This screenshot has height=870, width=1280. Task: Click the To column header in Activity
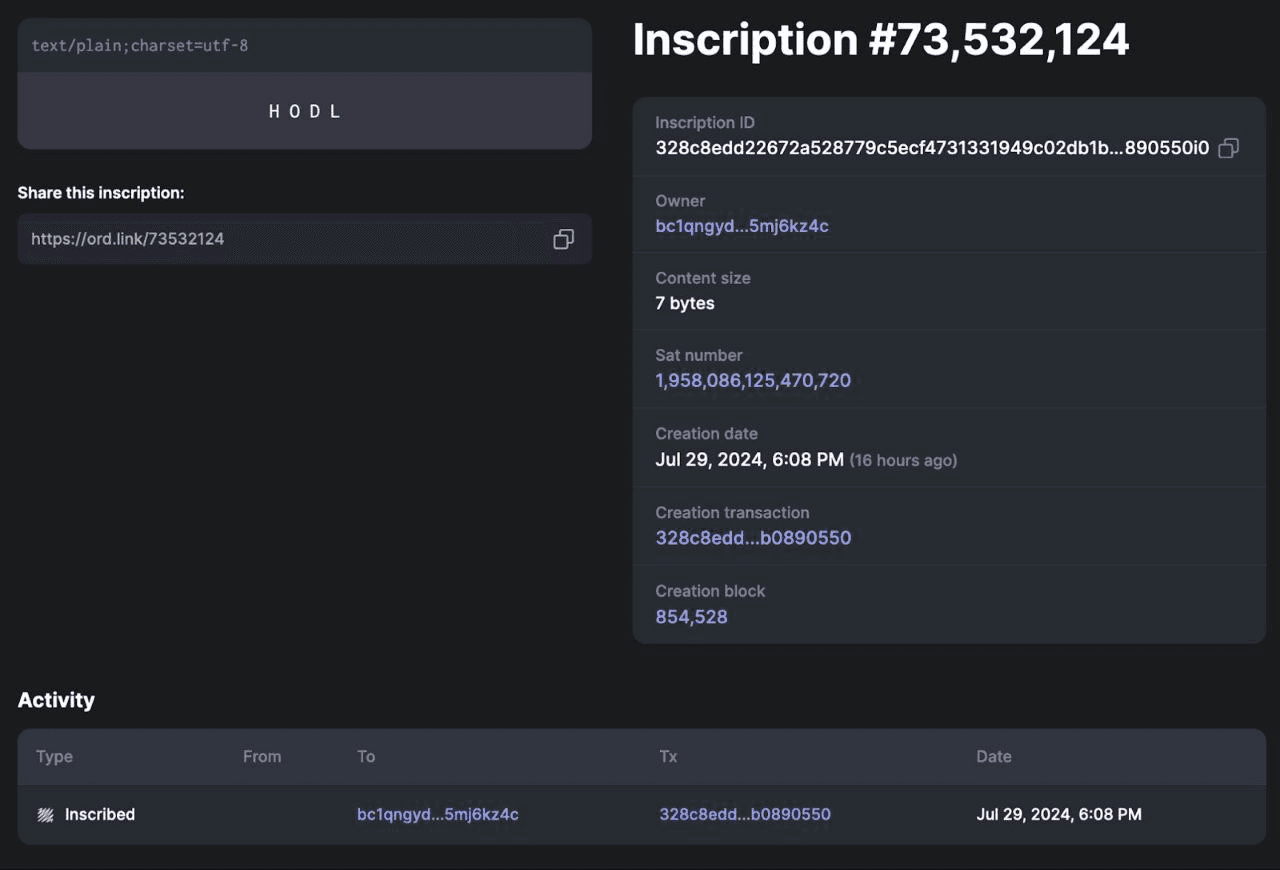366,757
